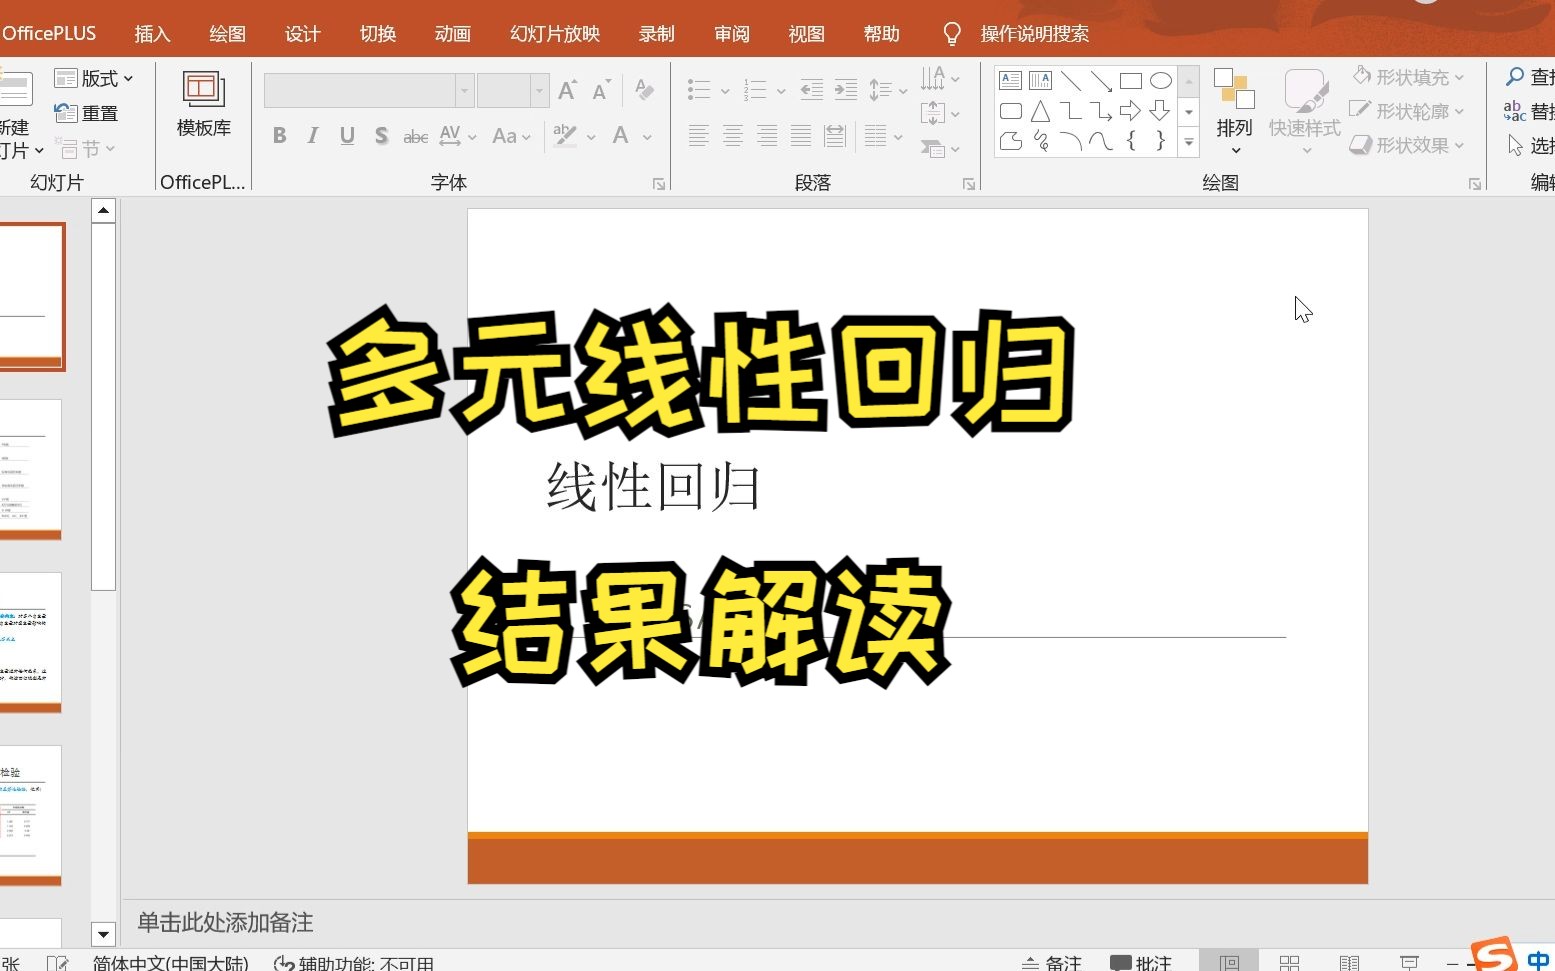
Task: Select the curly brace shape tool
Action: 1132,142
